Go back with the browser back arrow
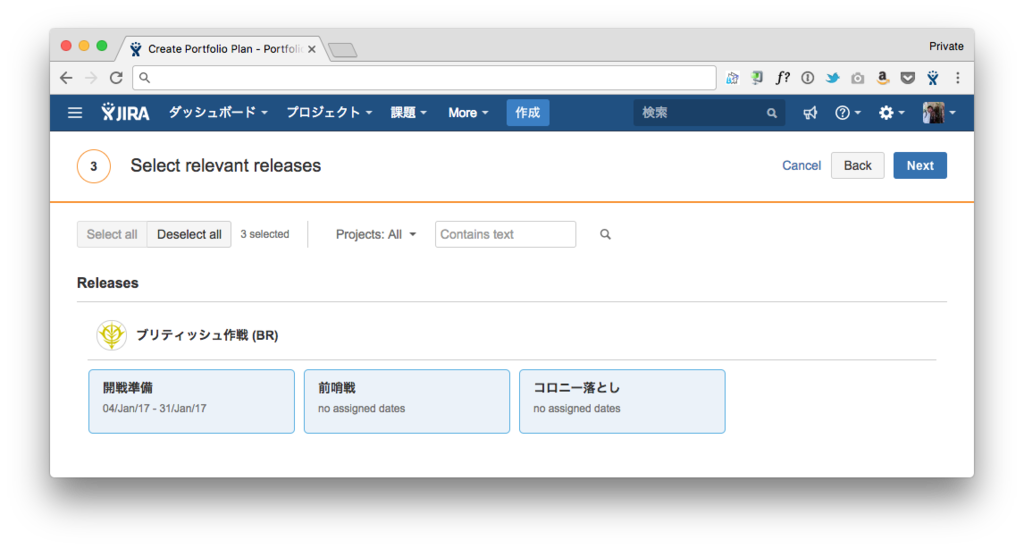 click(66, 78)
